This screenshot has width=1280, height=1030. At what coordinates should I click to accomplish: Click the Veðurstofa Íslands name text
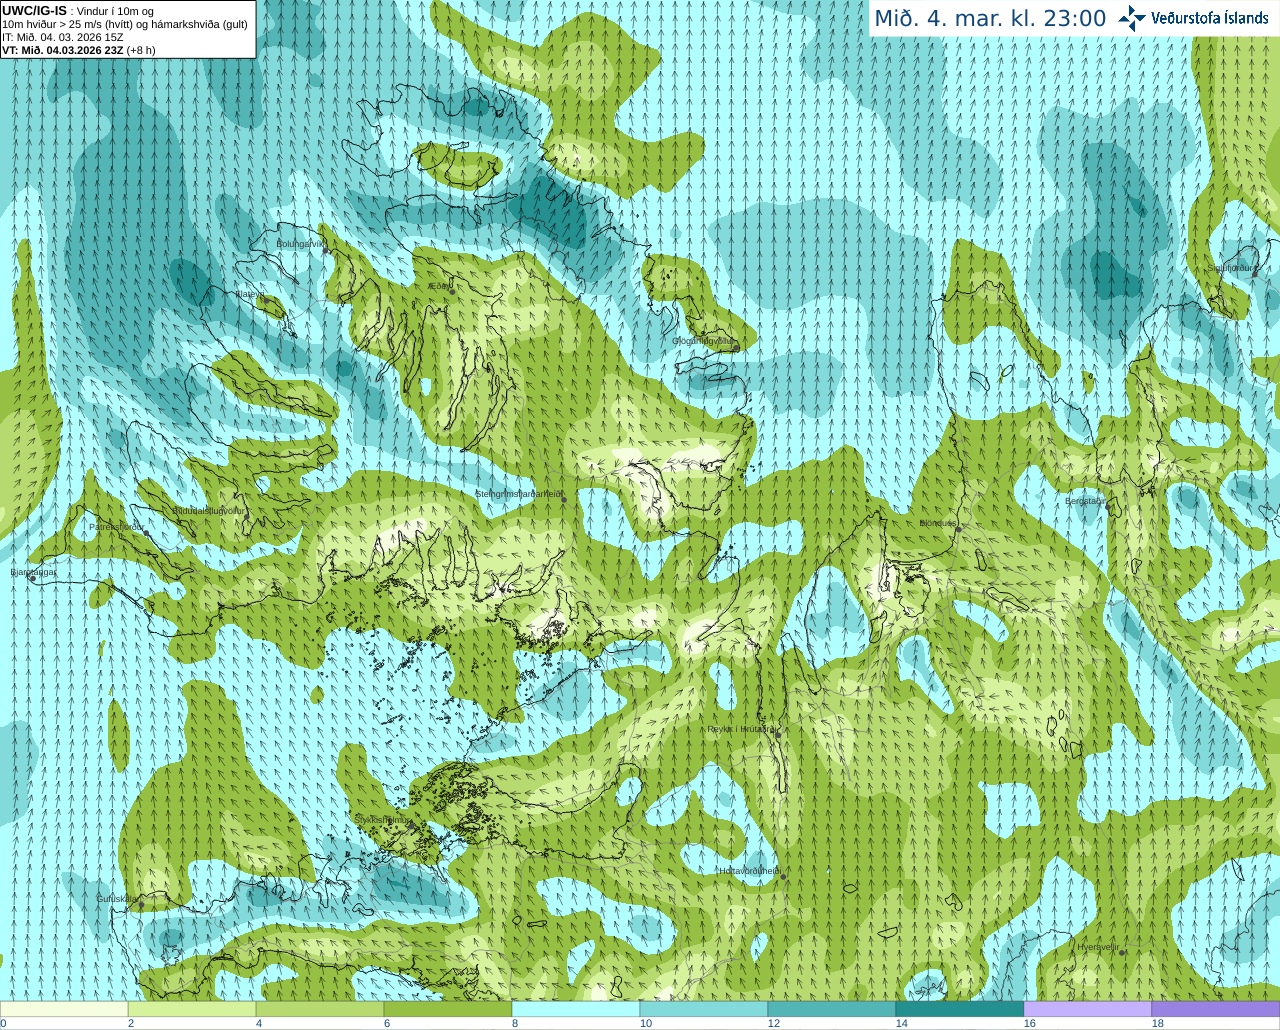coord(1210,18)
